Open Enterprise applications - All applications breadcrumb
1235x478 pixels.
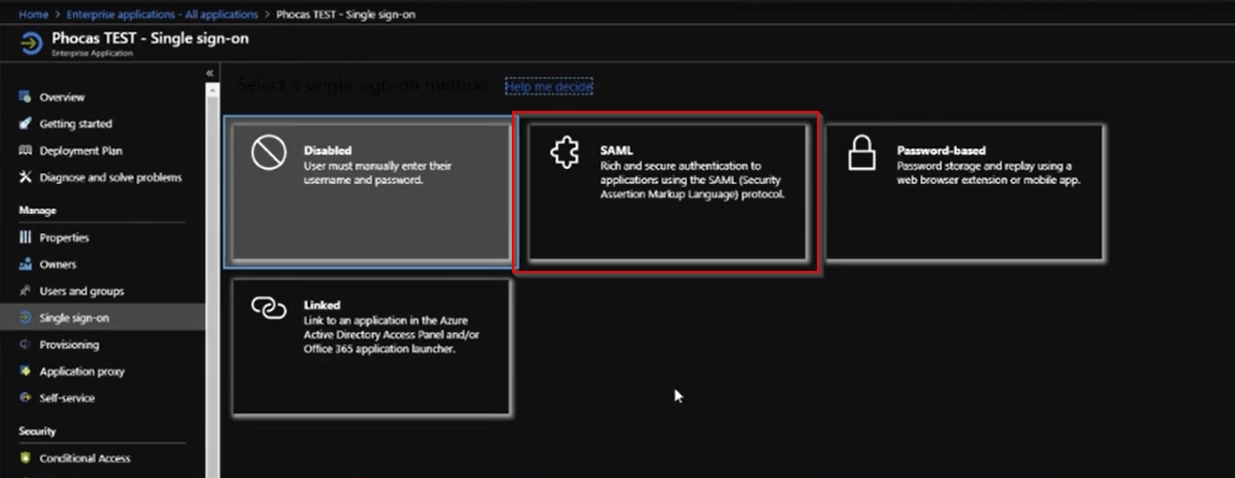(x=162, y=15)
